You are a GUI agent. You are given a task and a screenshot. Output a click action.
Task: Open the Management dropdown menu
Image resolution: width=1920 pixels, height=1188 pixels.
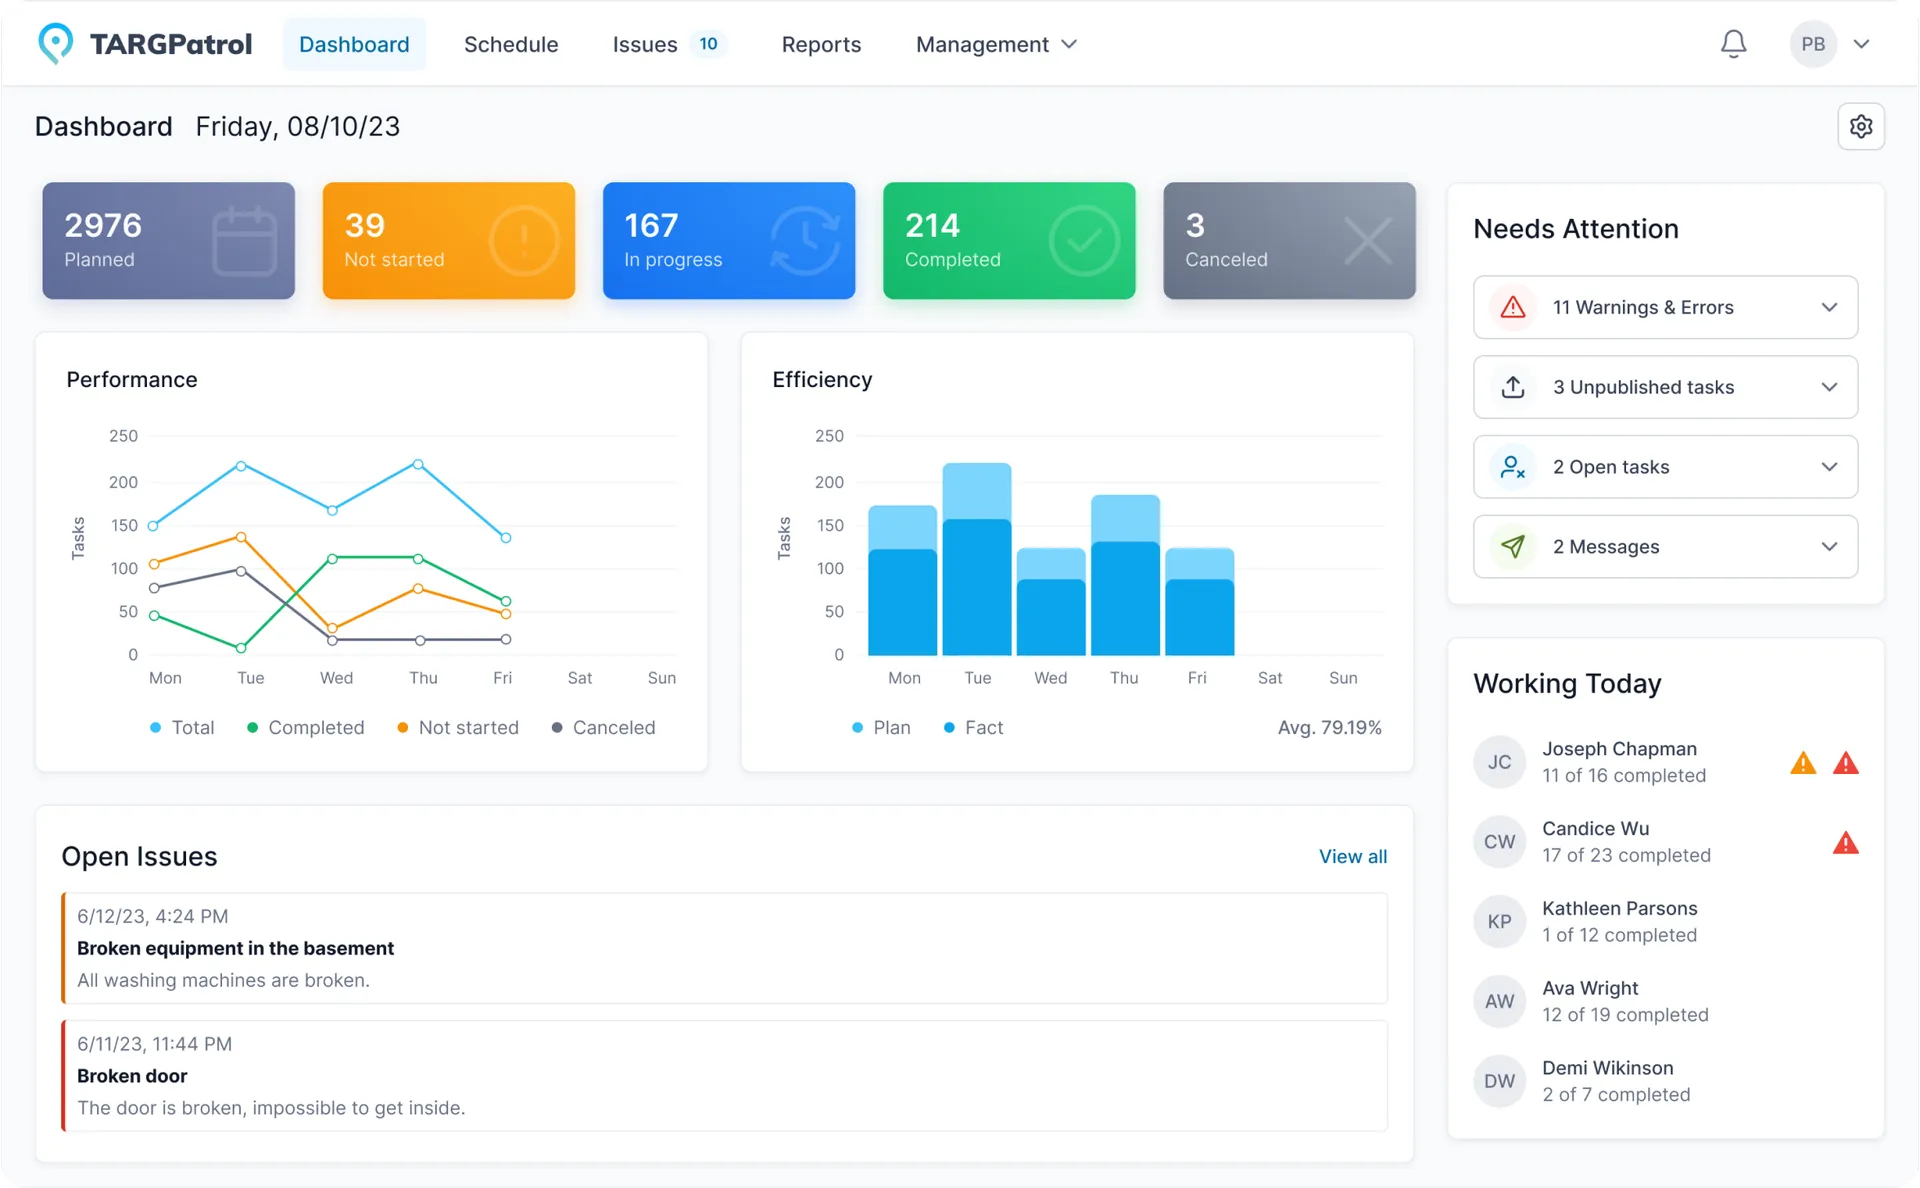tap(995, 44)
